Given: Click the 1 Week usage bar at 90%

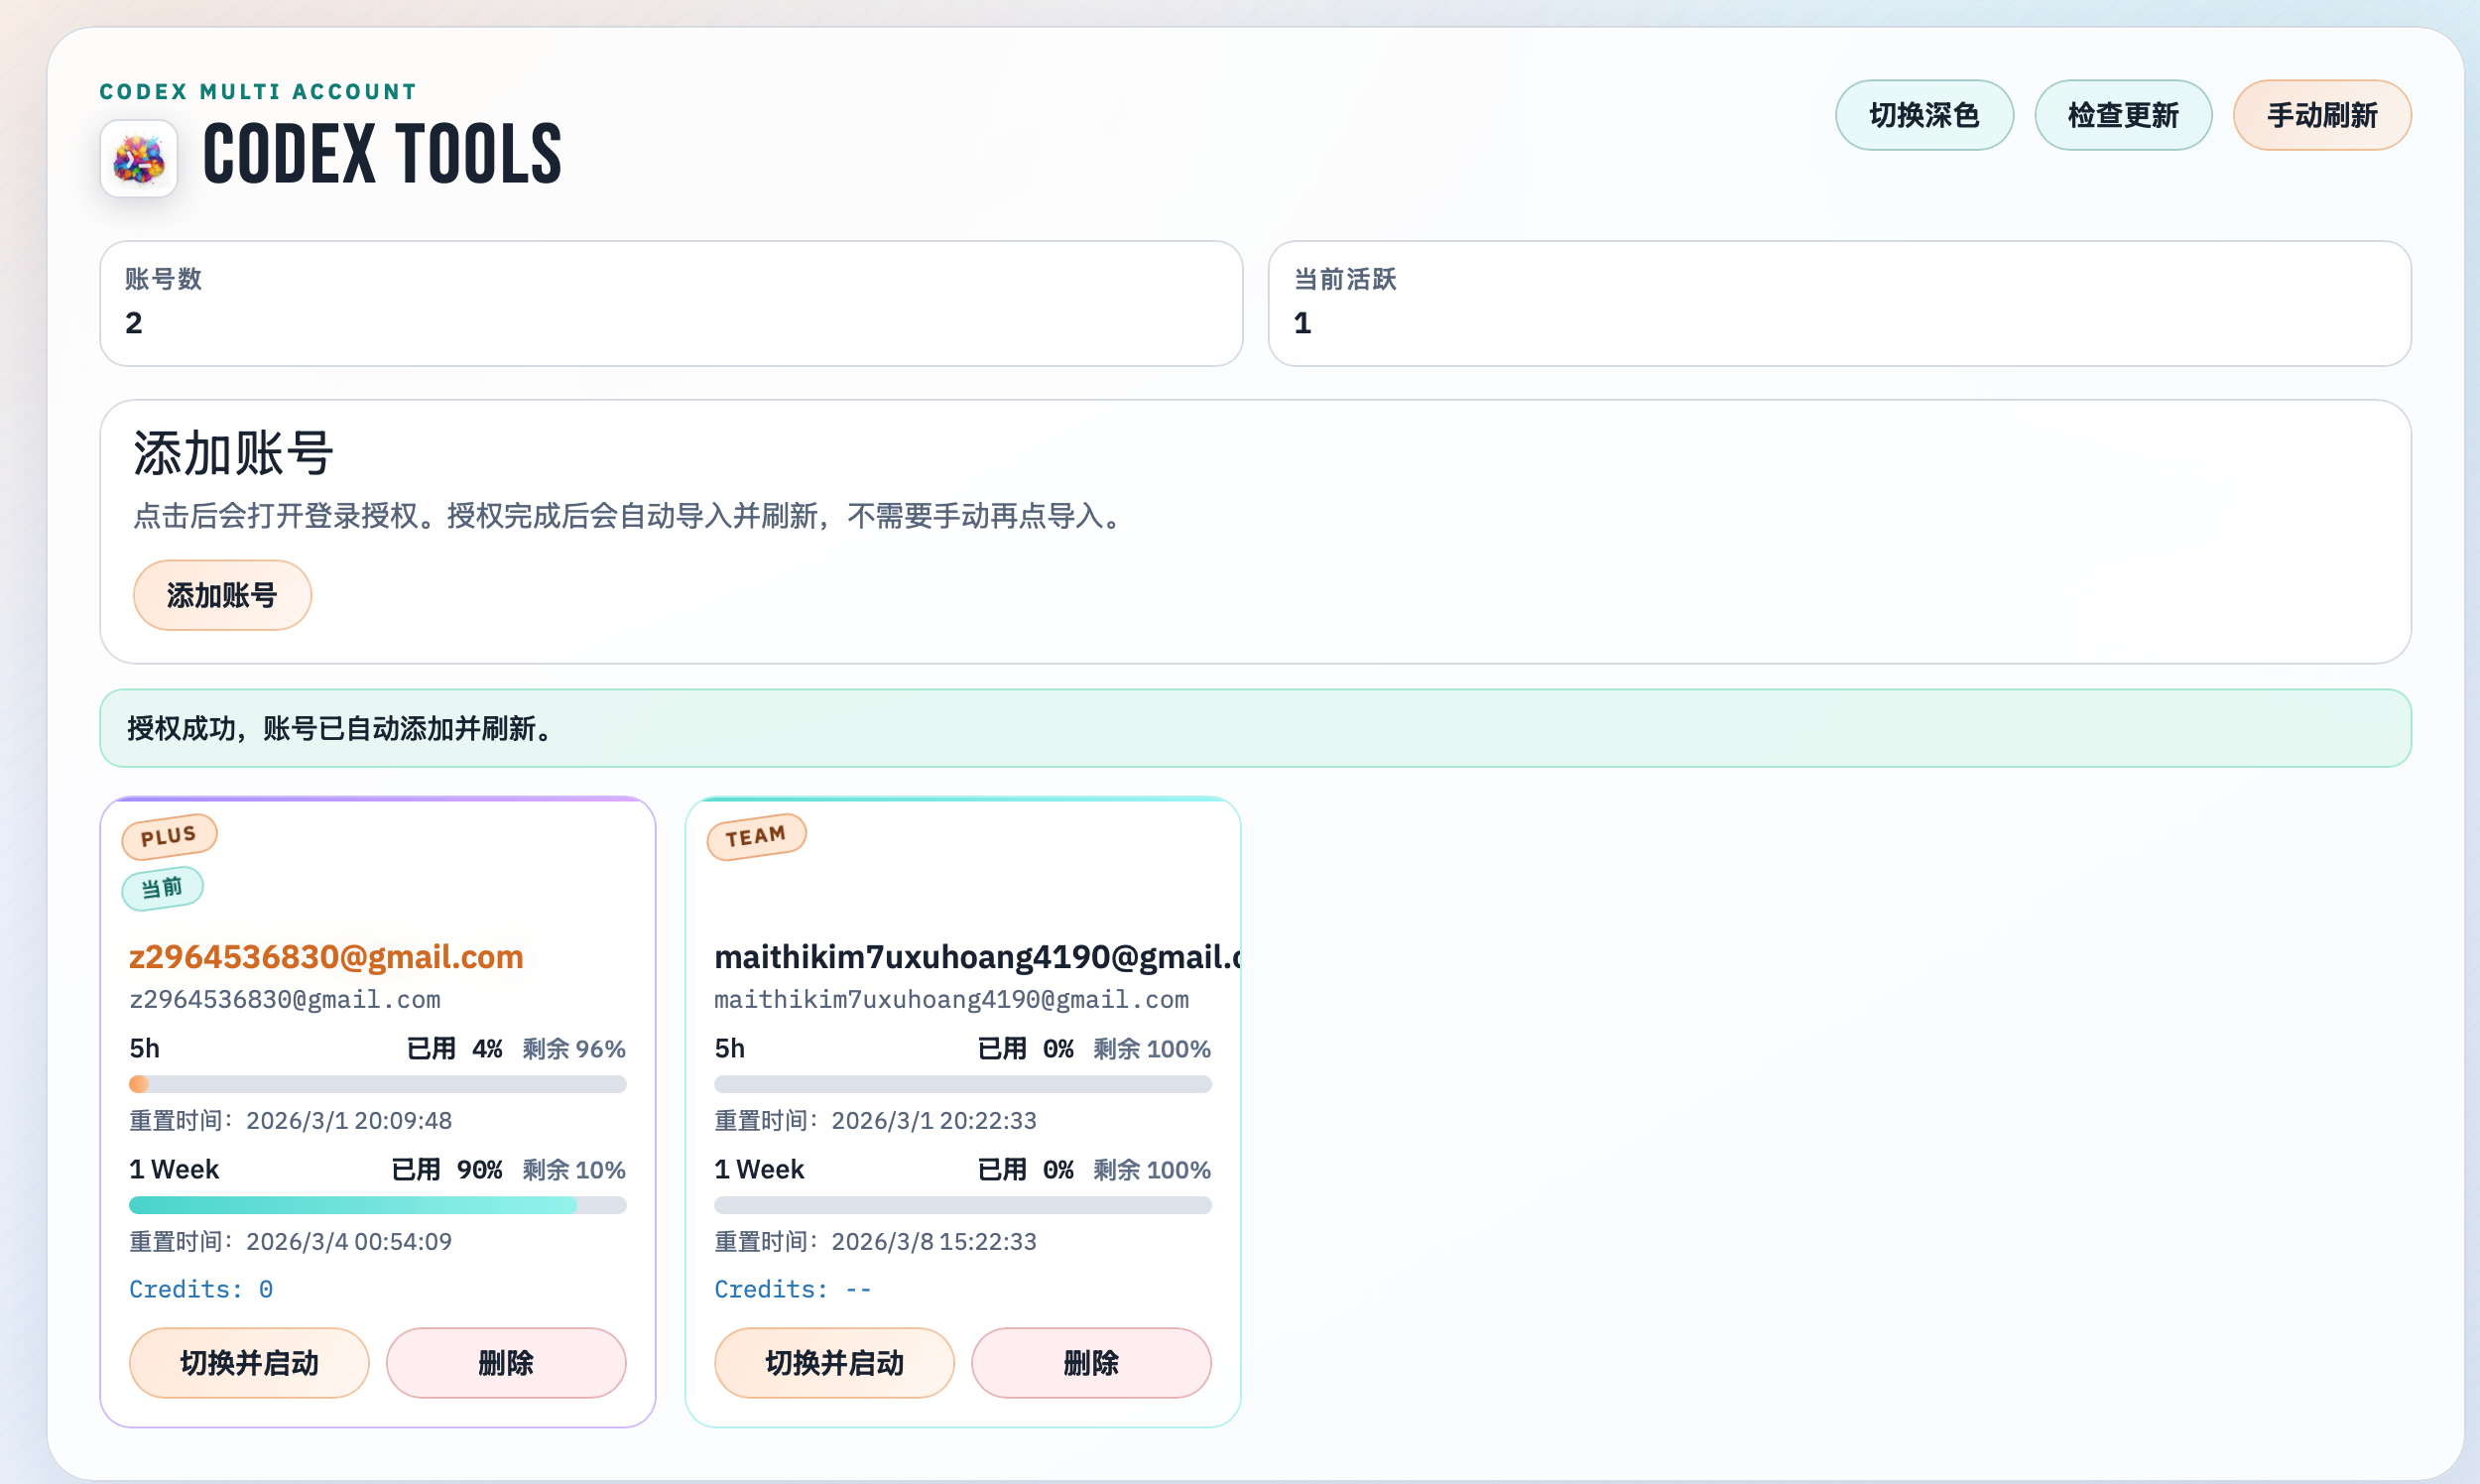Looking at the screenshot, I should (378, 1205).
